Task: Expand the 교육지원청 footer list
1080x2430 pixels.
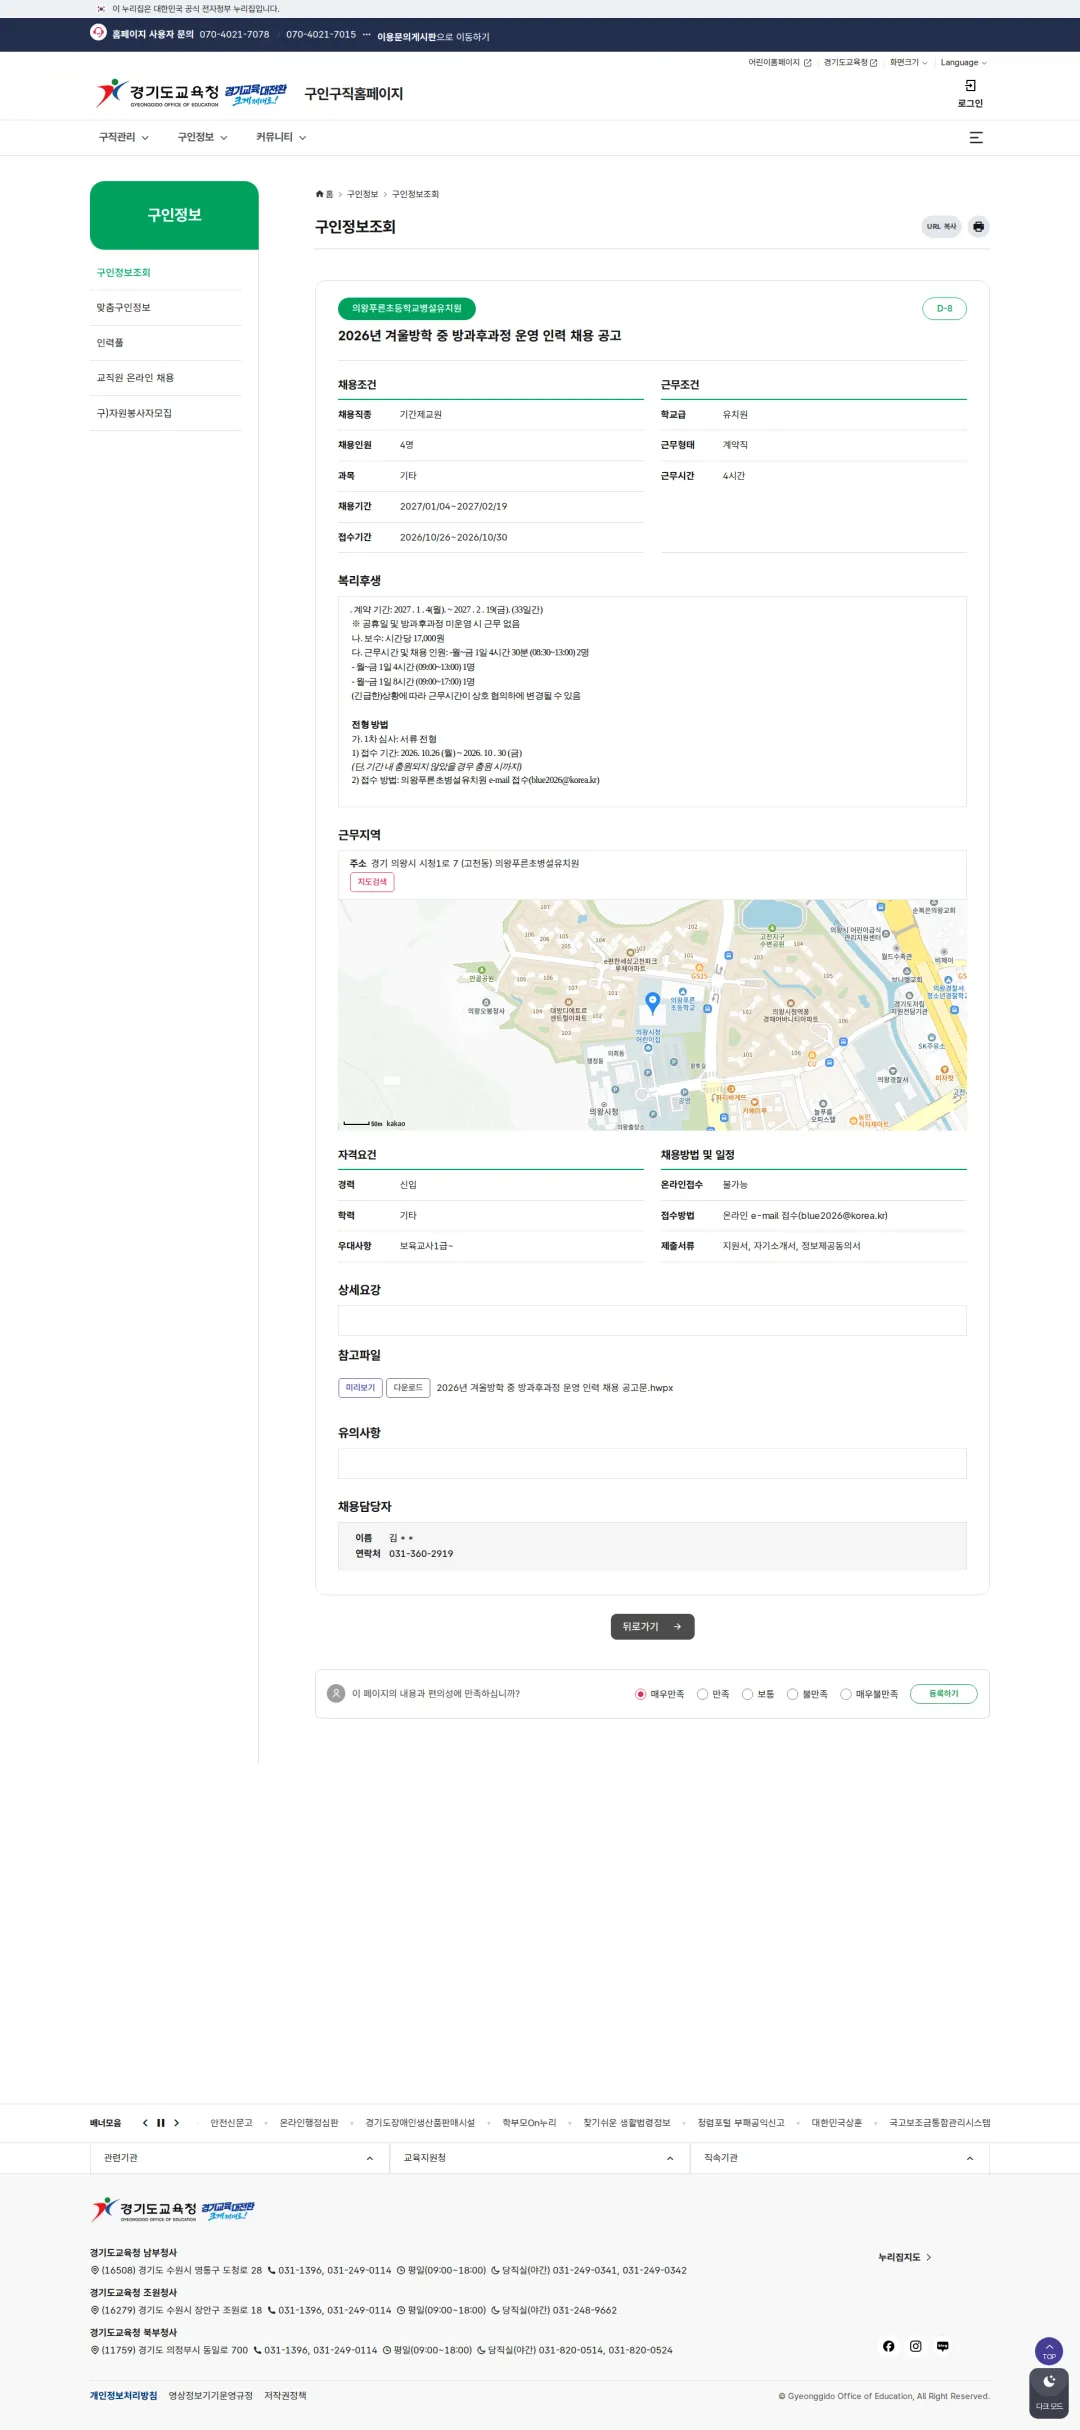Action: pyautogui.click(x=539, y=2158)
